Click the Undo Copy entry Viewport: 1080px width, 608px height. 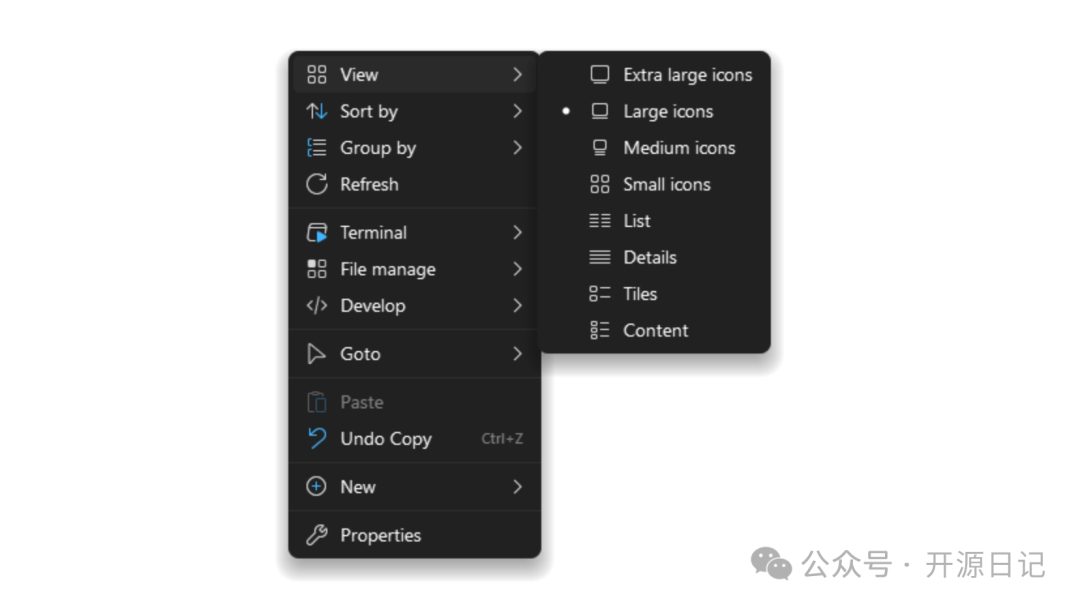click(385, 439)
